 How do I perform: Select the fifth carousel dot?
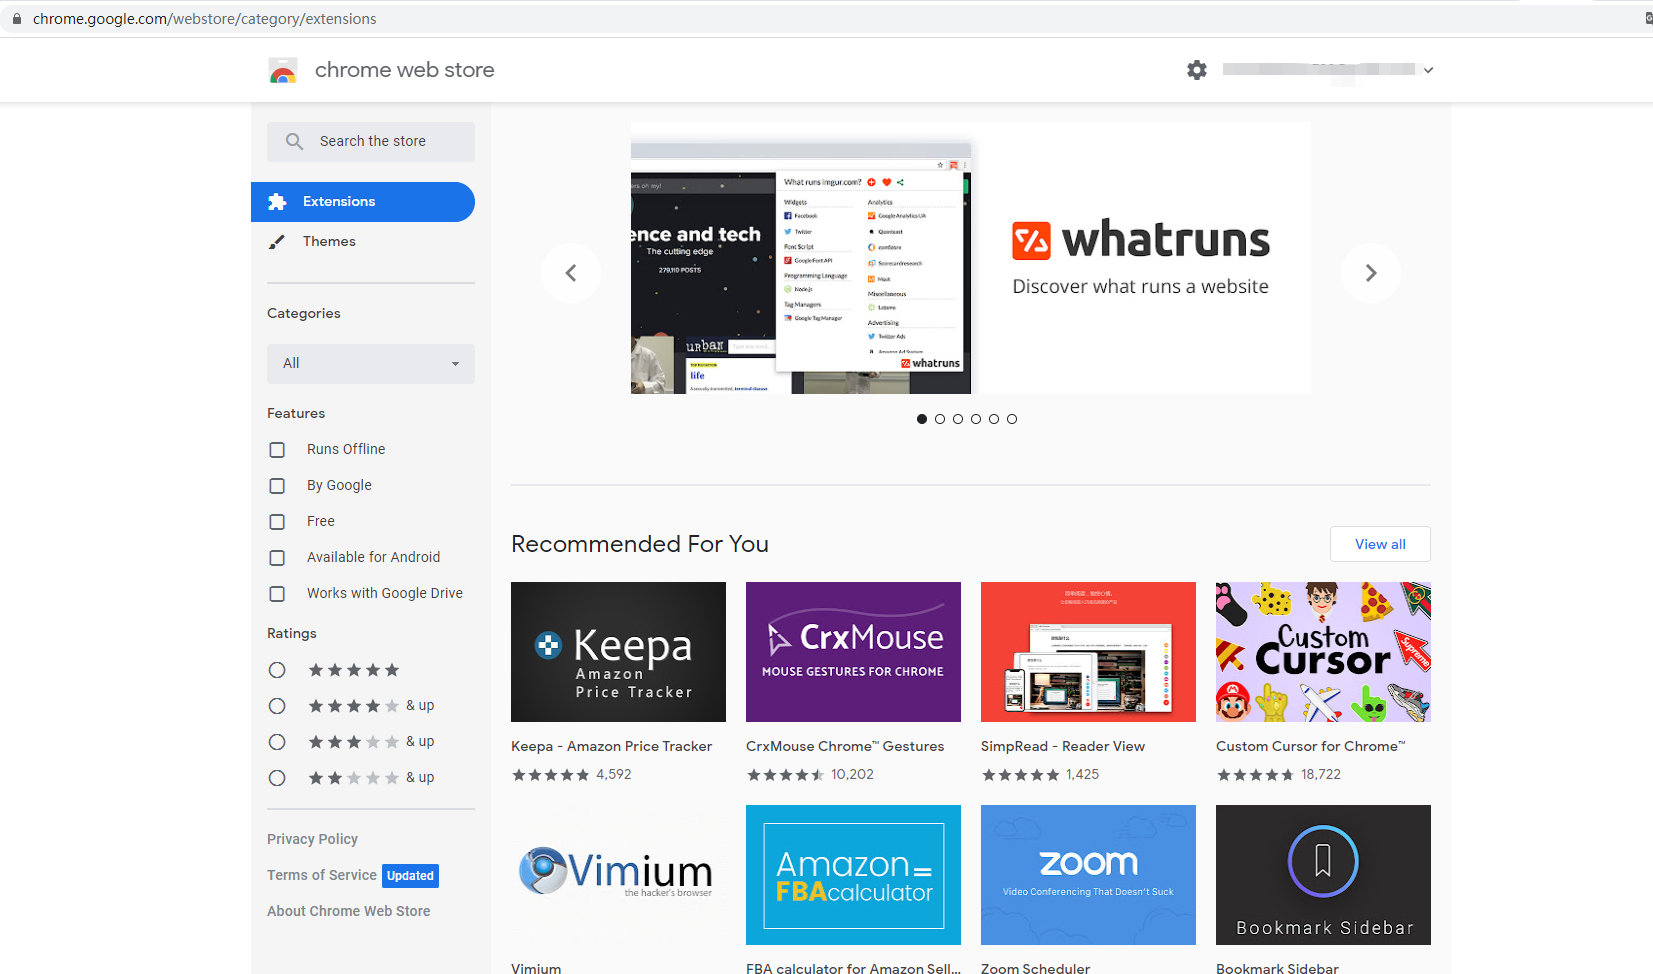[x=994, y=419]
